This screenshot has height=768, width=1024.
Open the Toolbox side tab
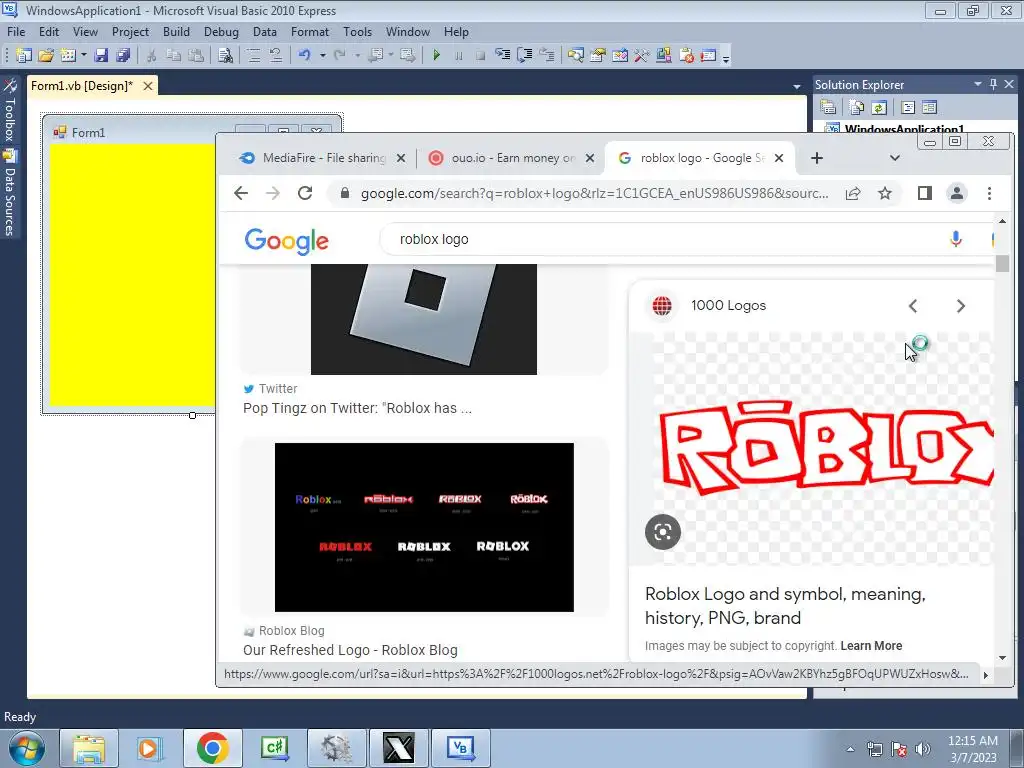click(10, 111)
